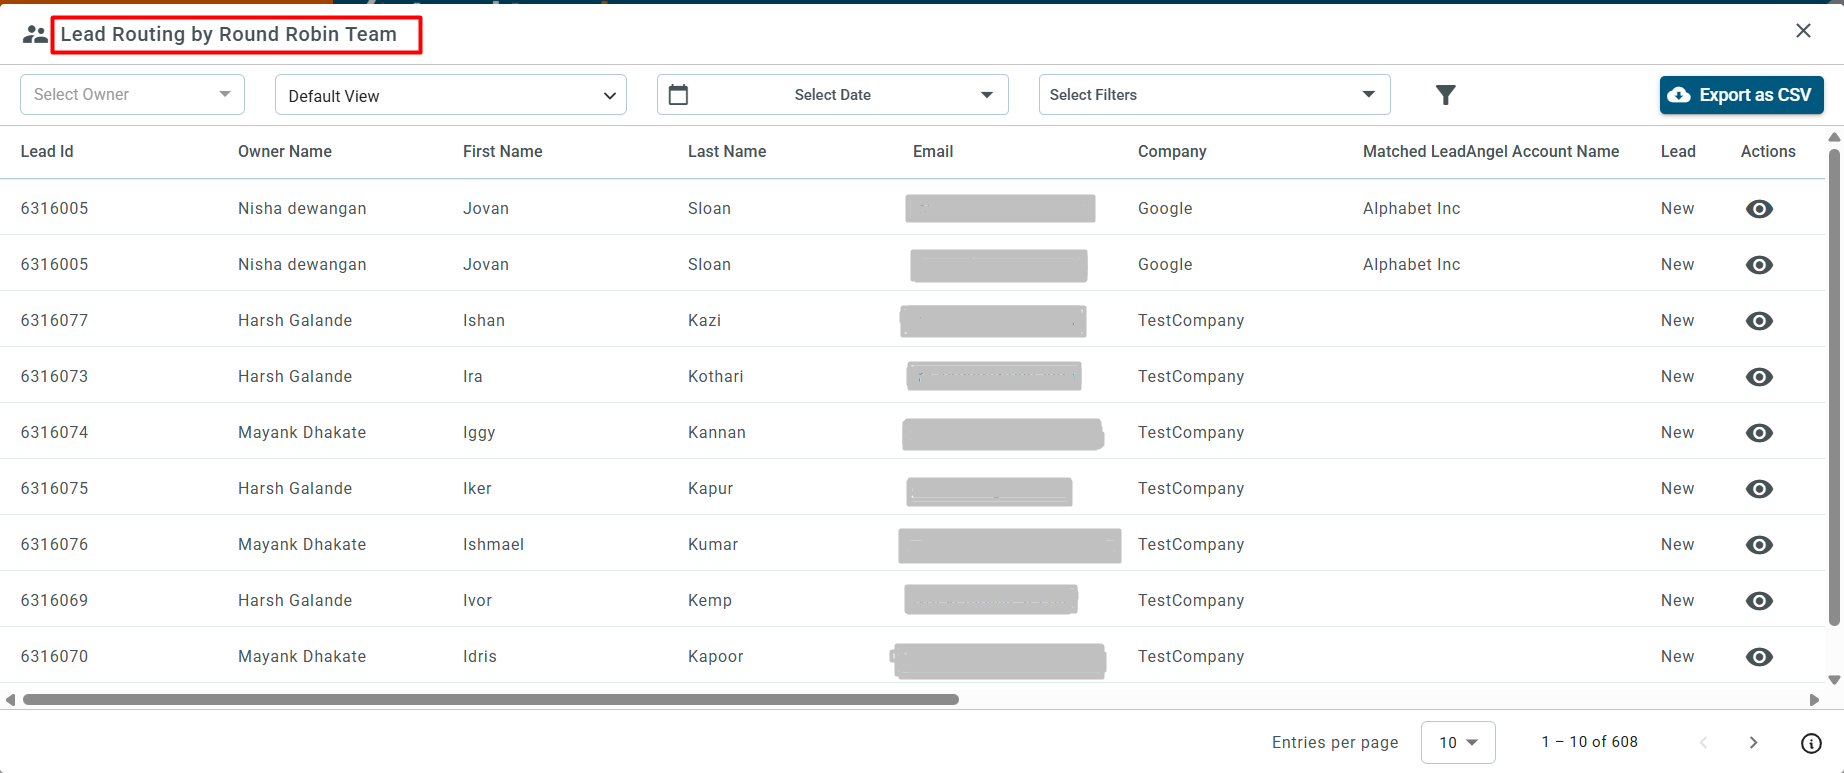Click TestCompany in the Idris row
Viewport: 1844px width, 773px height.
pyautogui.click(x=1191, y=657)
